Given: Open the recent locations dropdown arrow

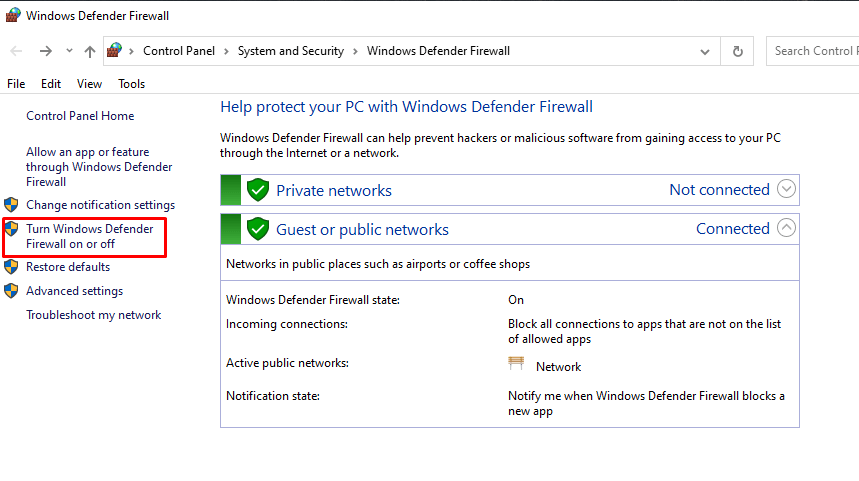Looking at the screenshot, I should pyautogui.click(x=69, y=51).
